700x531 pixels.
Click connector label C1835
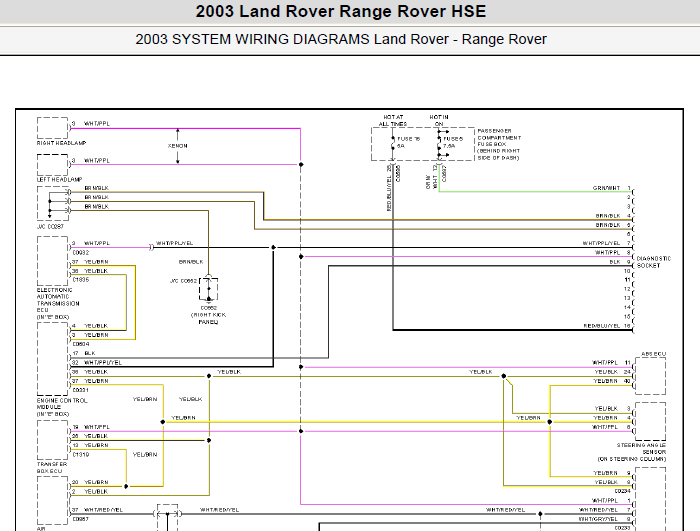click(x=81, y=280)
